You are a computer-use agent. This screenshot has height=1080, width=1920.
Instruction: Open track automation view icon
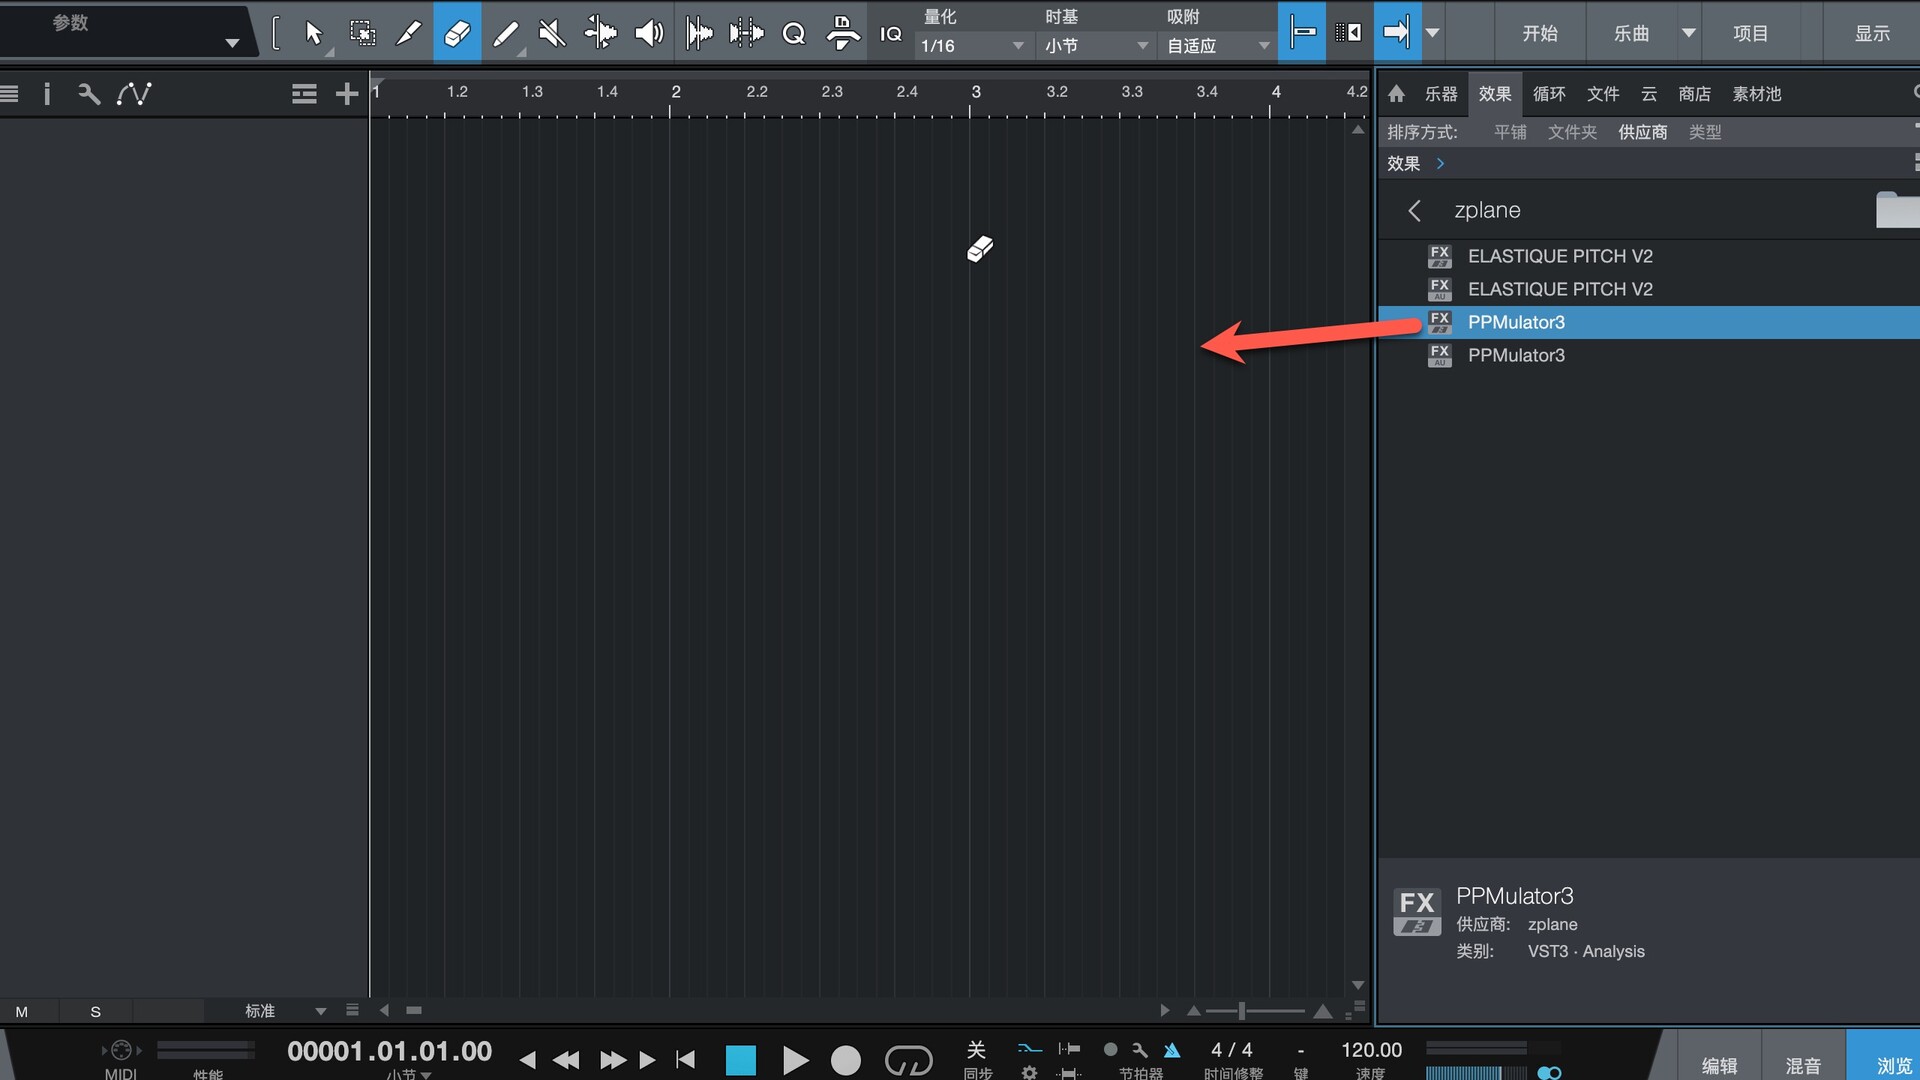(x=134, y=94)
